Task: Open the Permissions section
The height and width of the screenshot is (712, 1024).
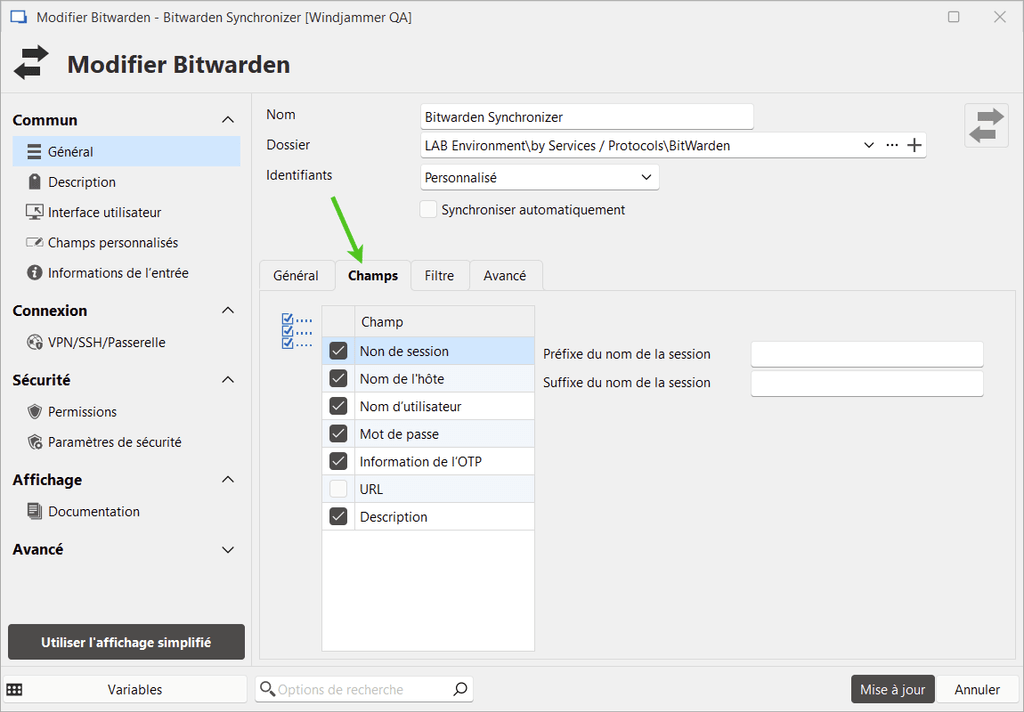Action: (82, 411)
